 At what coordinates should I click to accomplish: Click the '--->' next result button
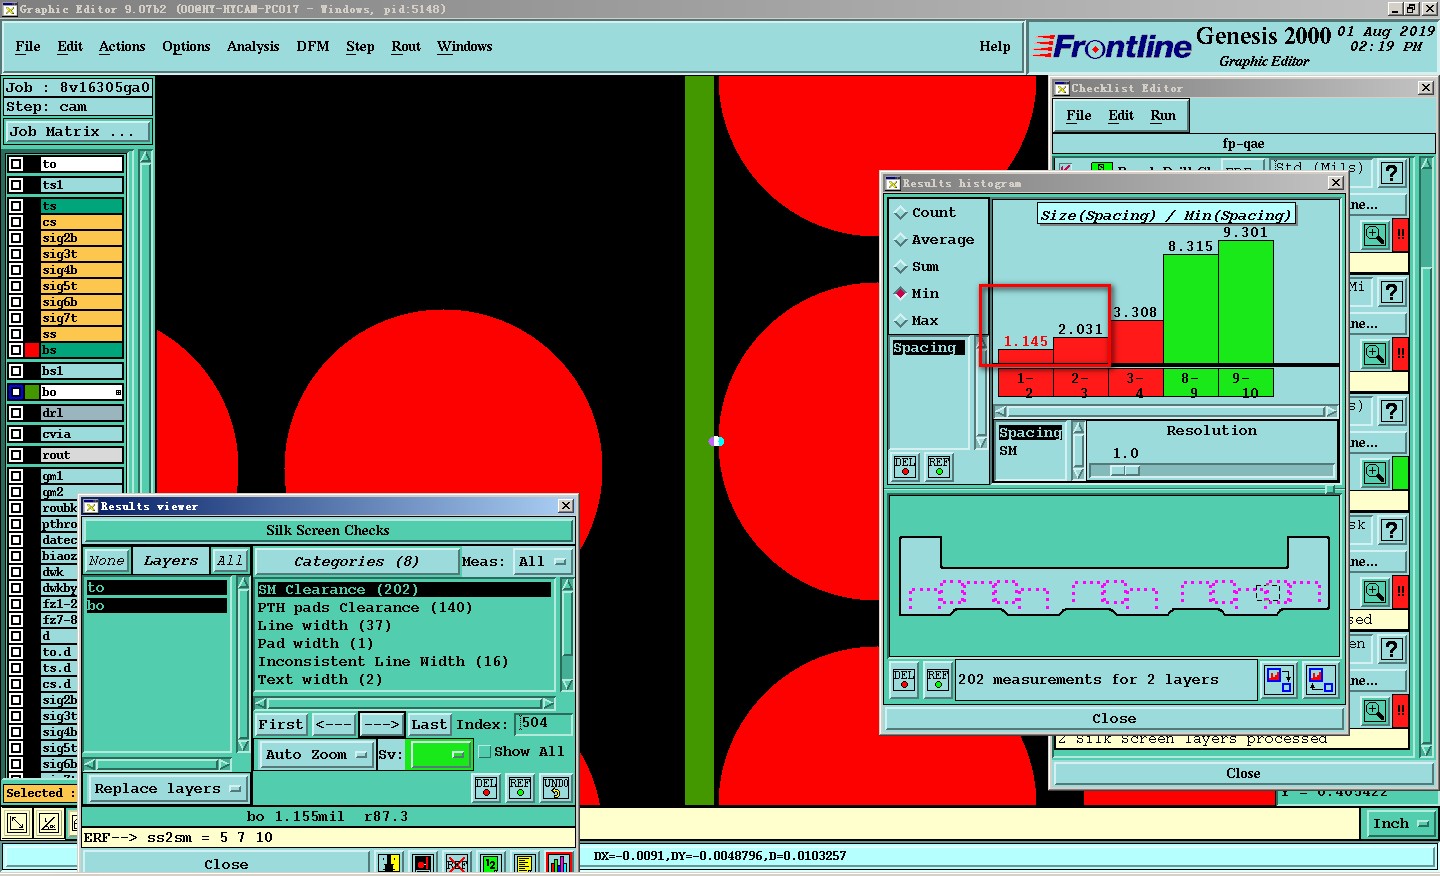pyautogui.click(x=381, y=724)
